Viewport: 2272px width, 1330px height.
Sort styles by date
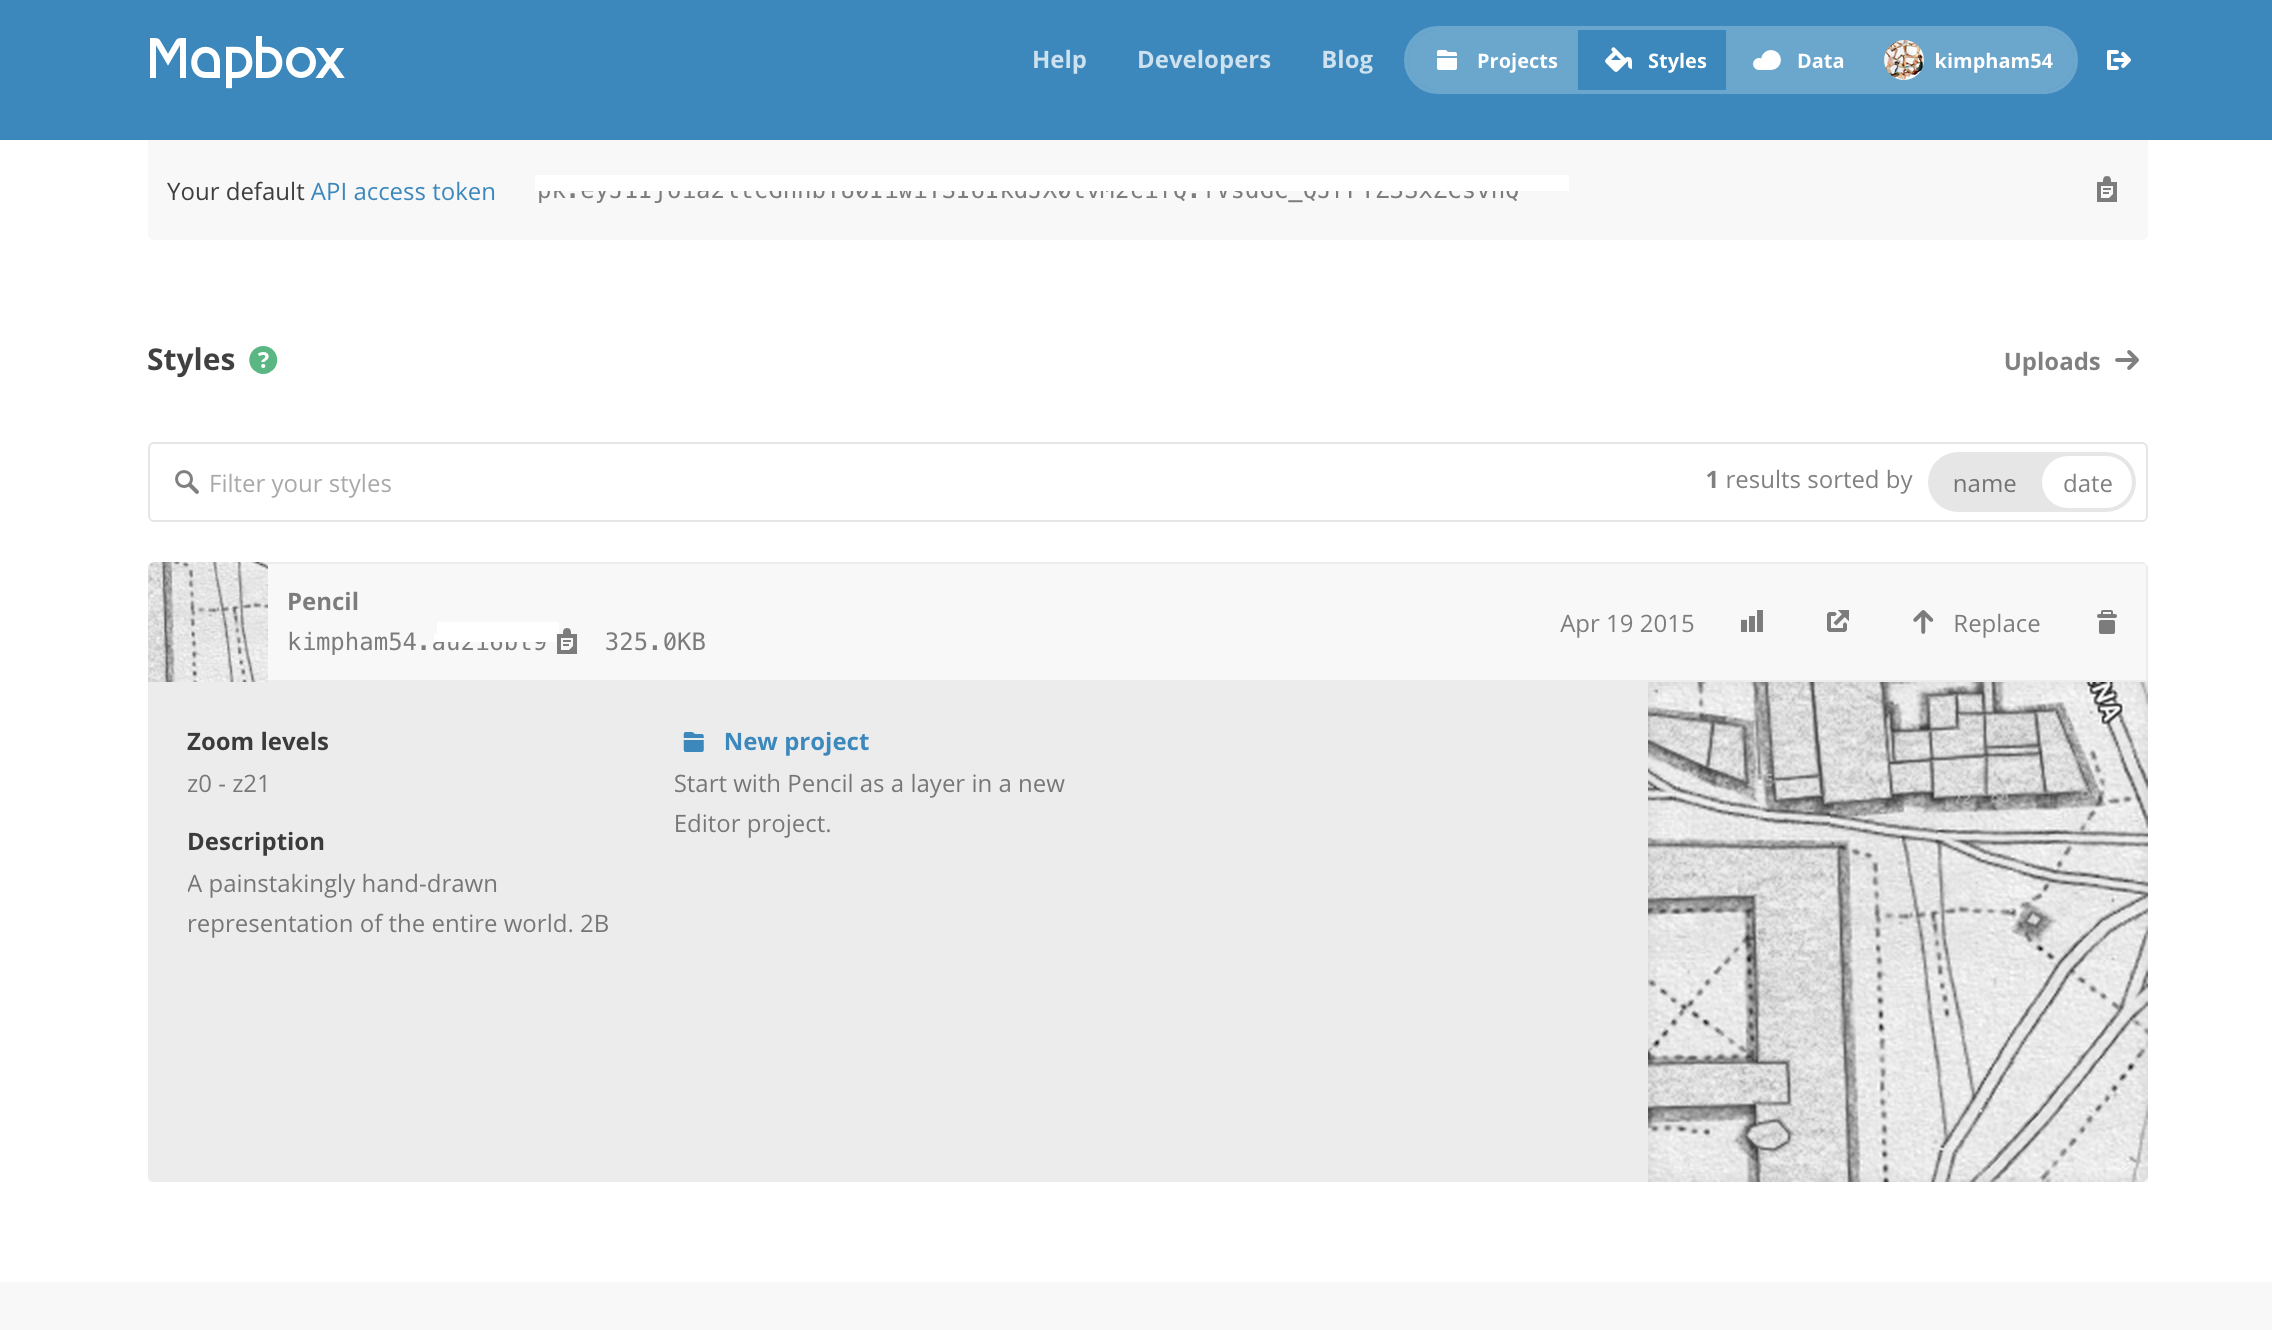tap(2086, 483)
